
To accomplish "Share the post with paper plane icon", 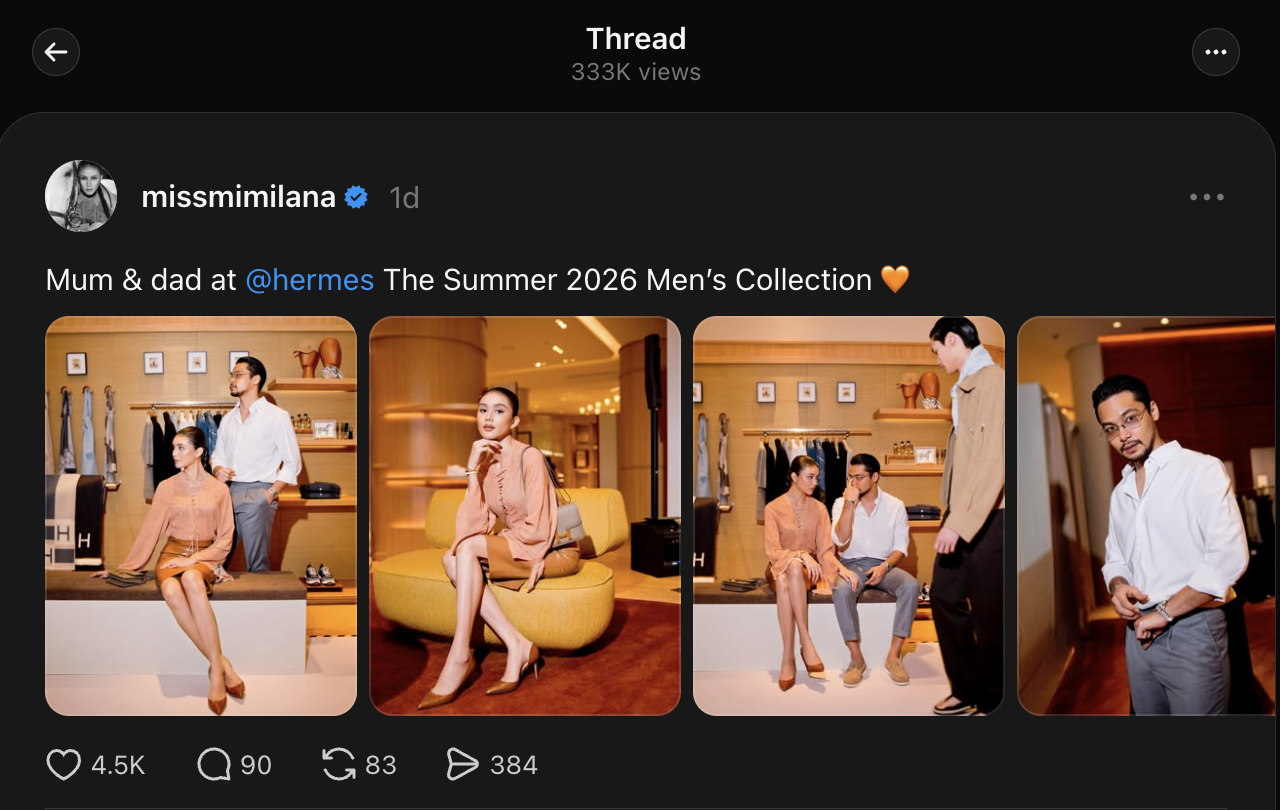I will pos(462,765).
